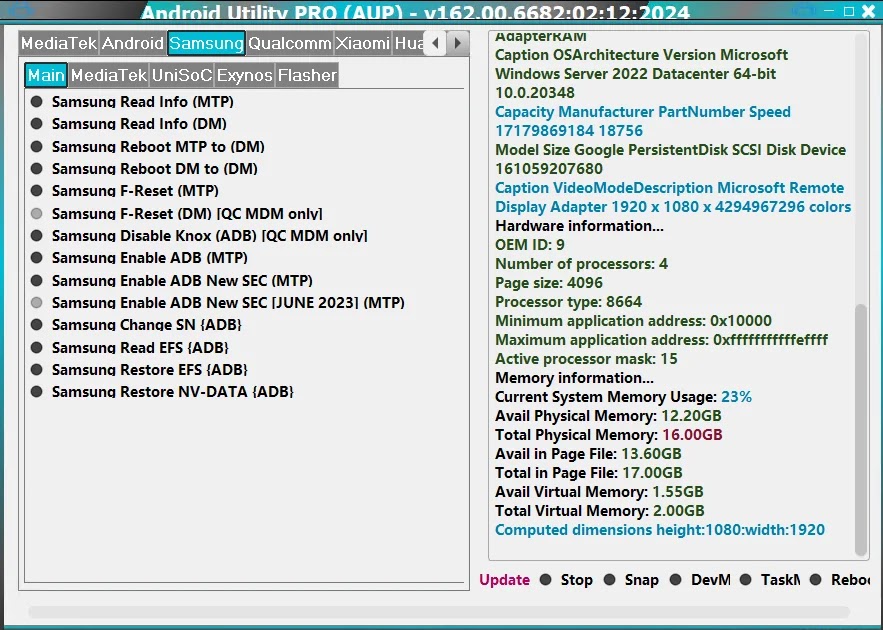Image resolution: width=883 pixels, height=630 pixels.
Task: Click the Update link
Action: click(x=505, y=580)
